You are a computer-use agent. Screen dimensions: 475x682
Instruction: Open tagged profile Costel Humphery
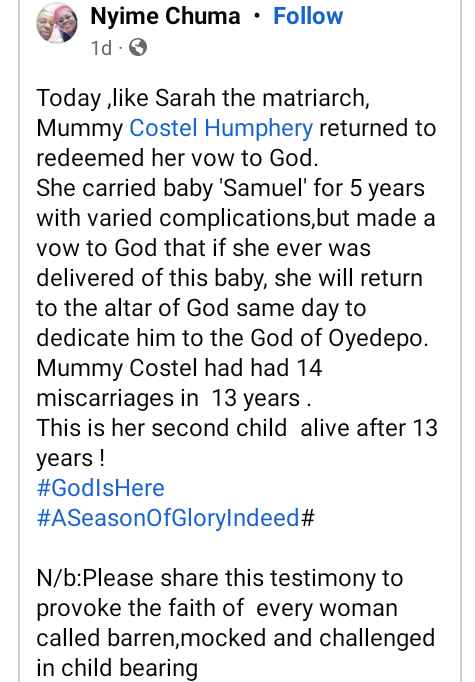click(x=221, y=128)
